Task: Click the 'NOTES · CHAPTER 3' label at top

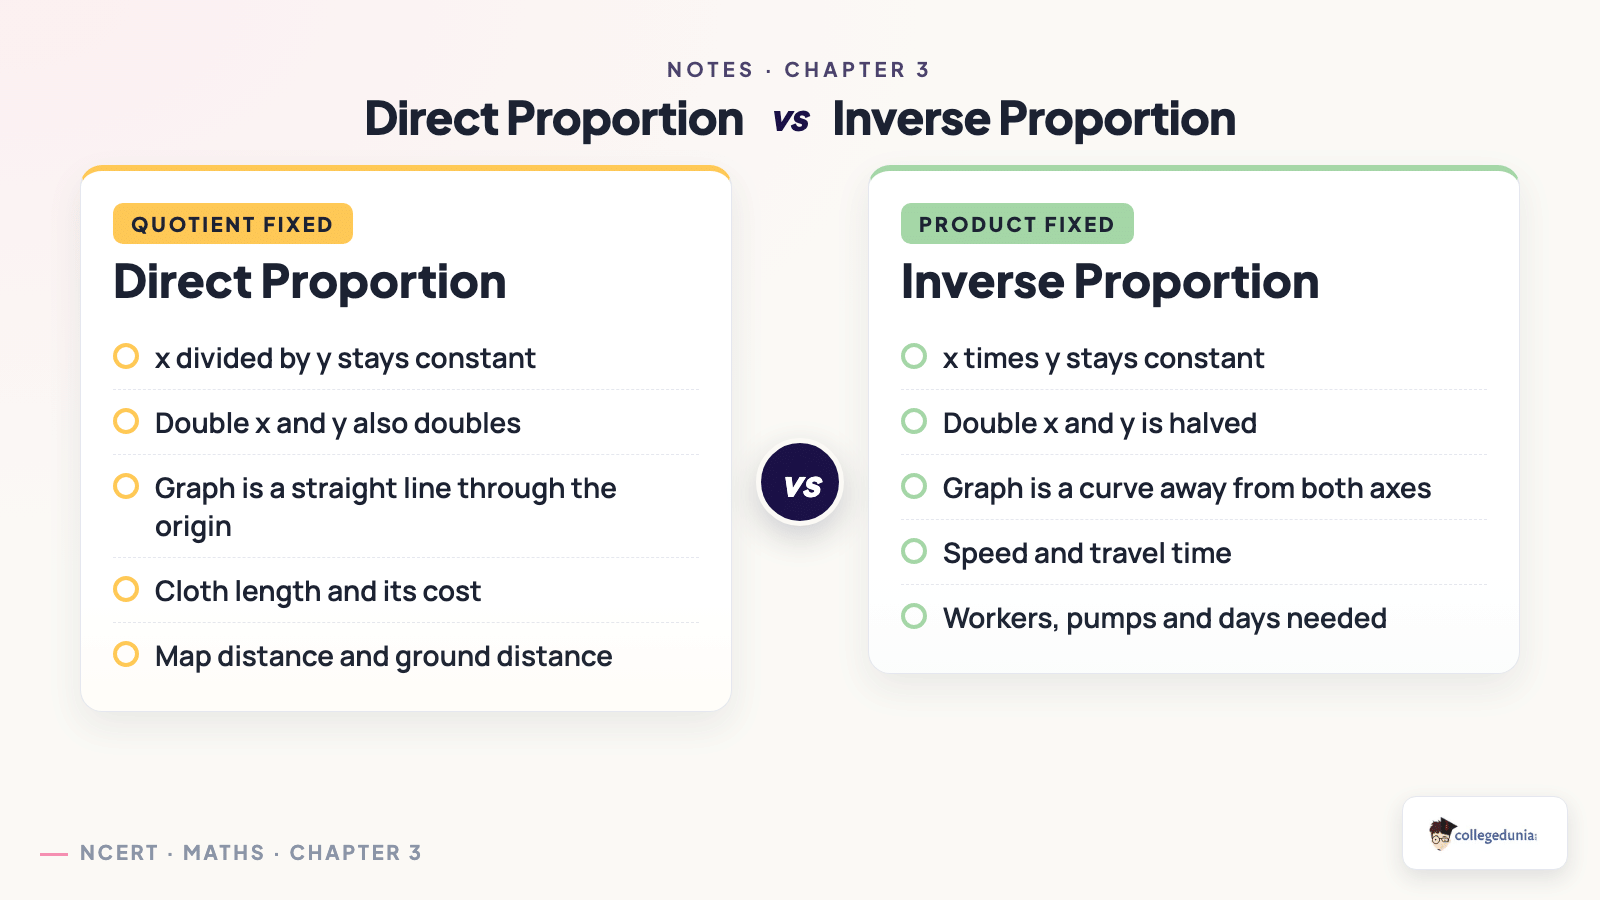Action: pyautogui.click(x=799, y=70)
